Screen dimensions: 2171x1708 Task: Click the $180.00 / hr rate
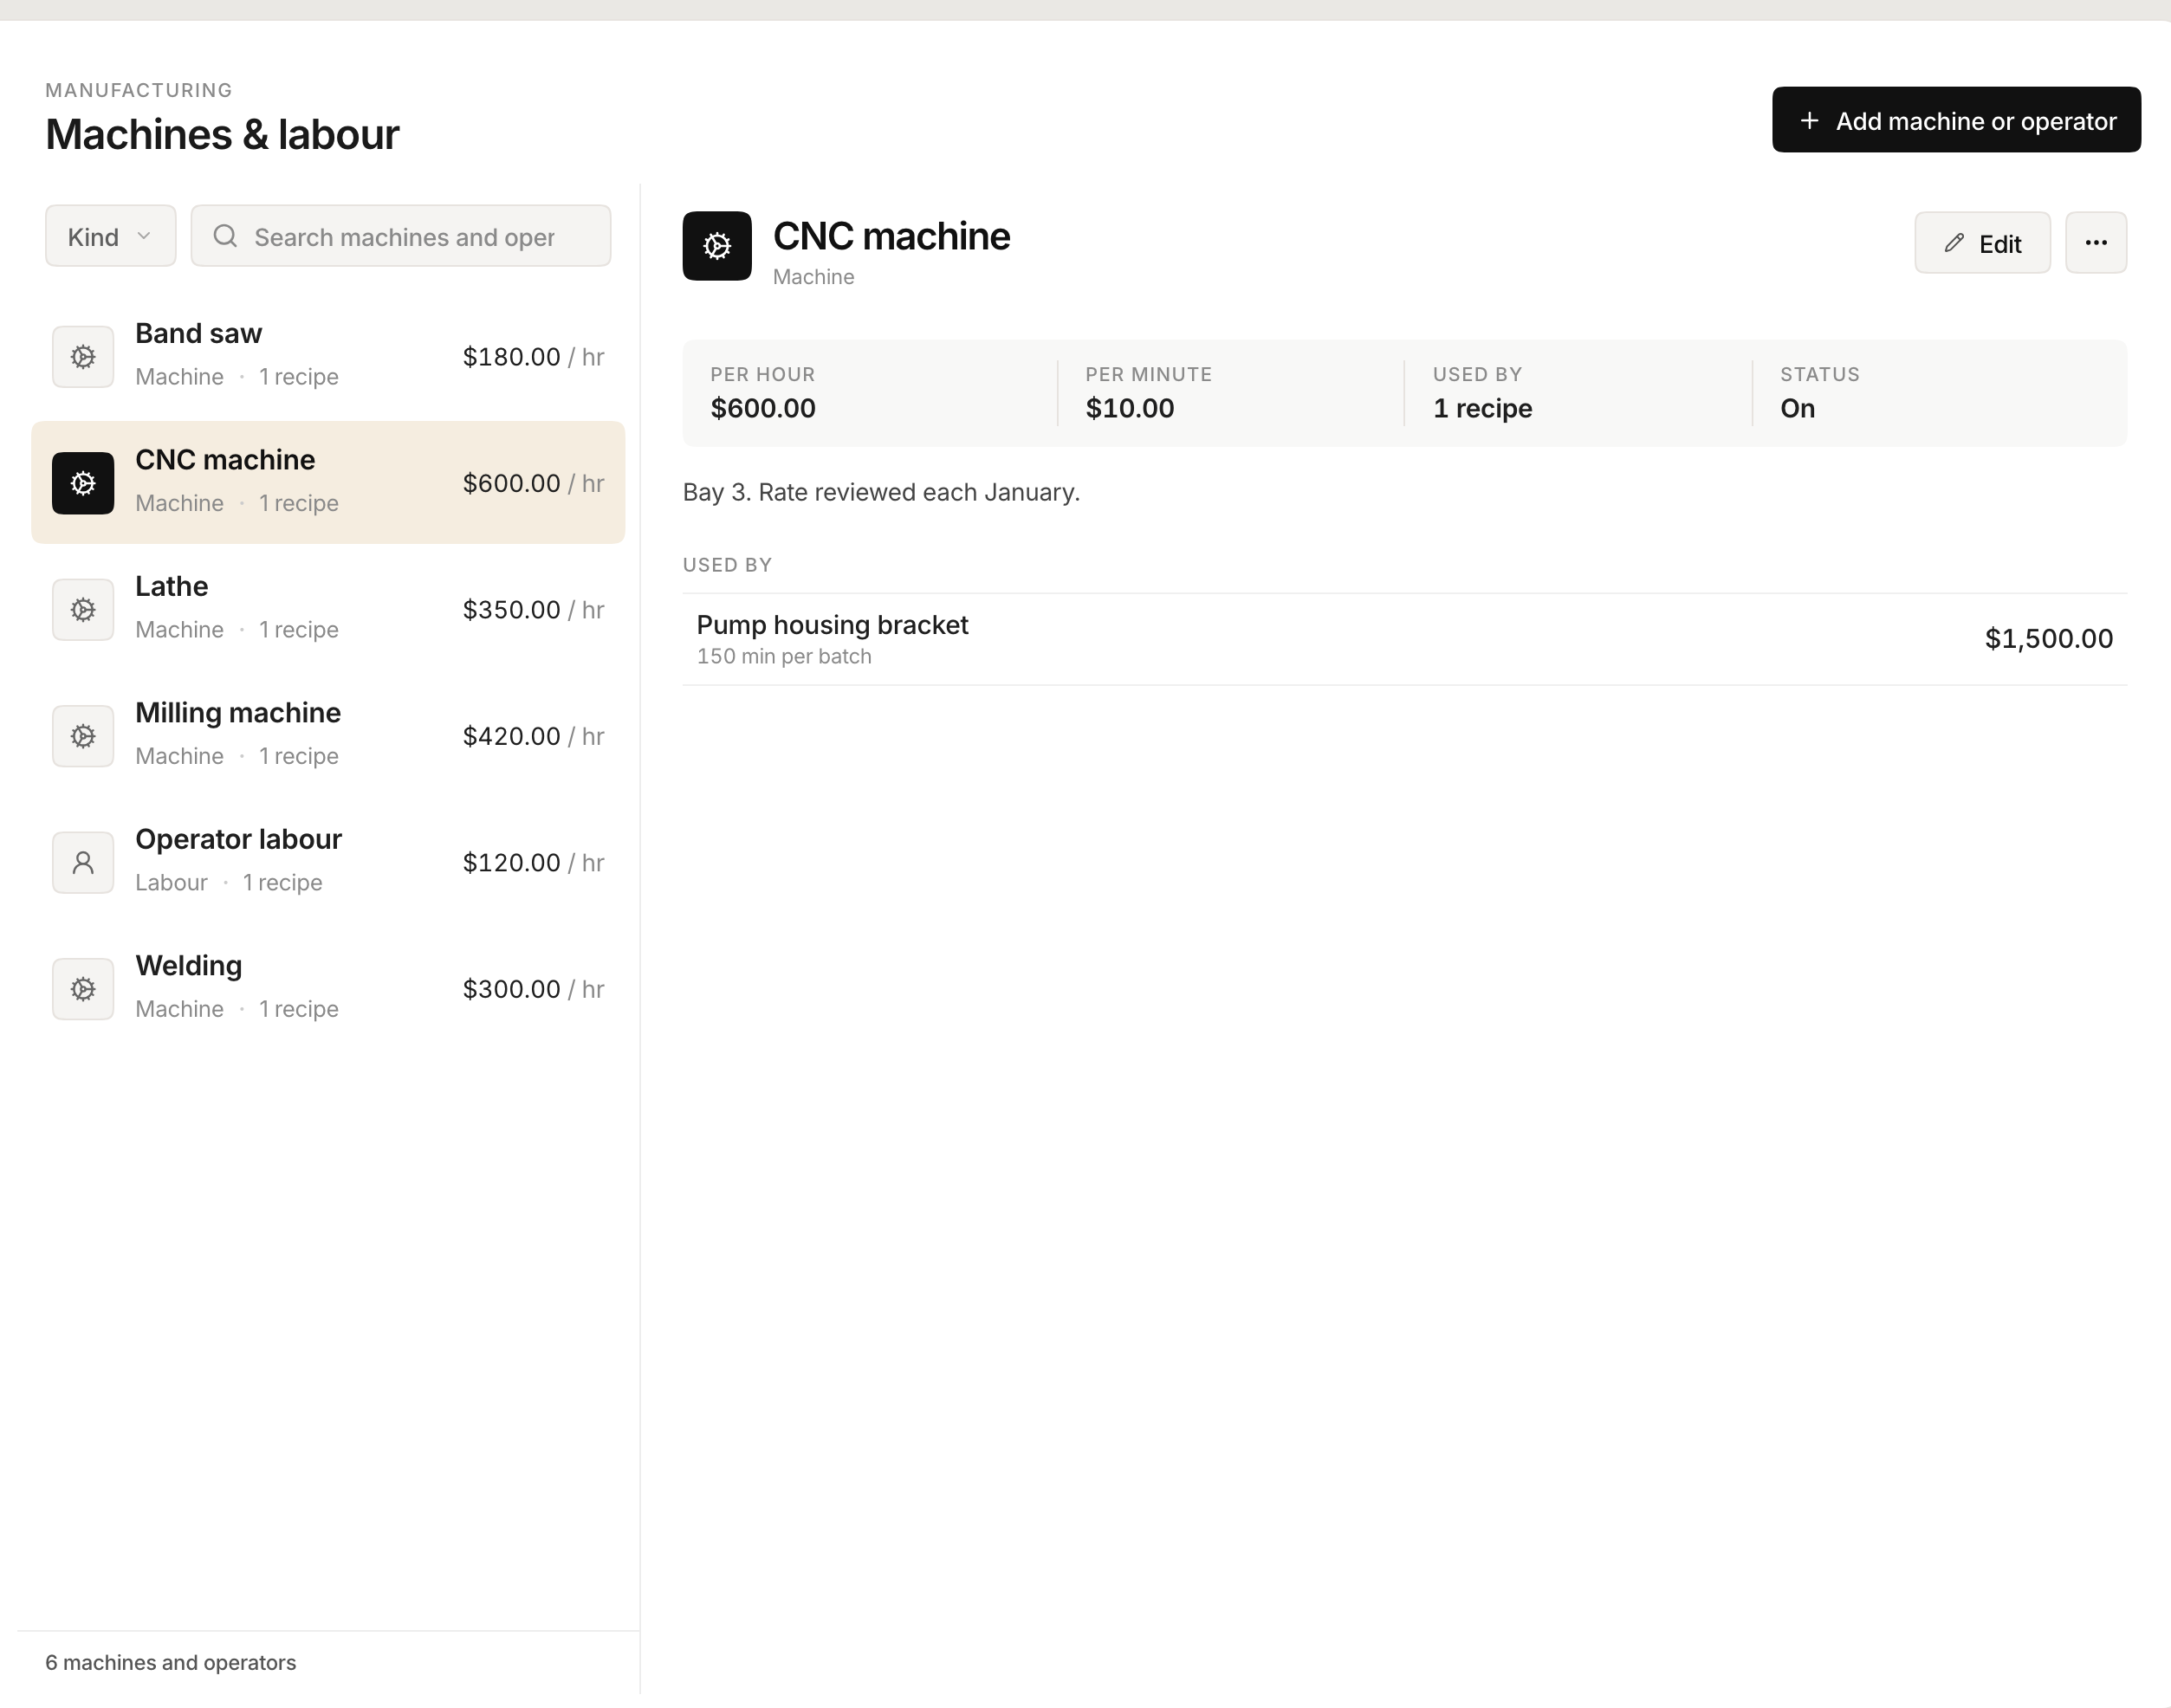pyautogui.click(x=533, y=357)
